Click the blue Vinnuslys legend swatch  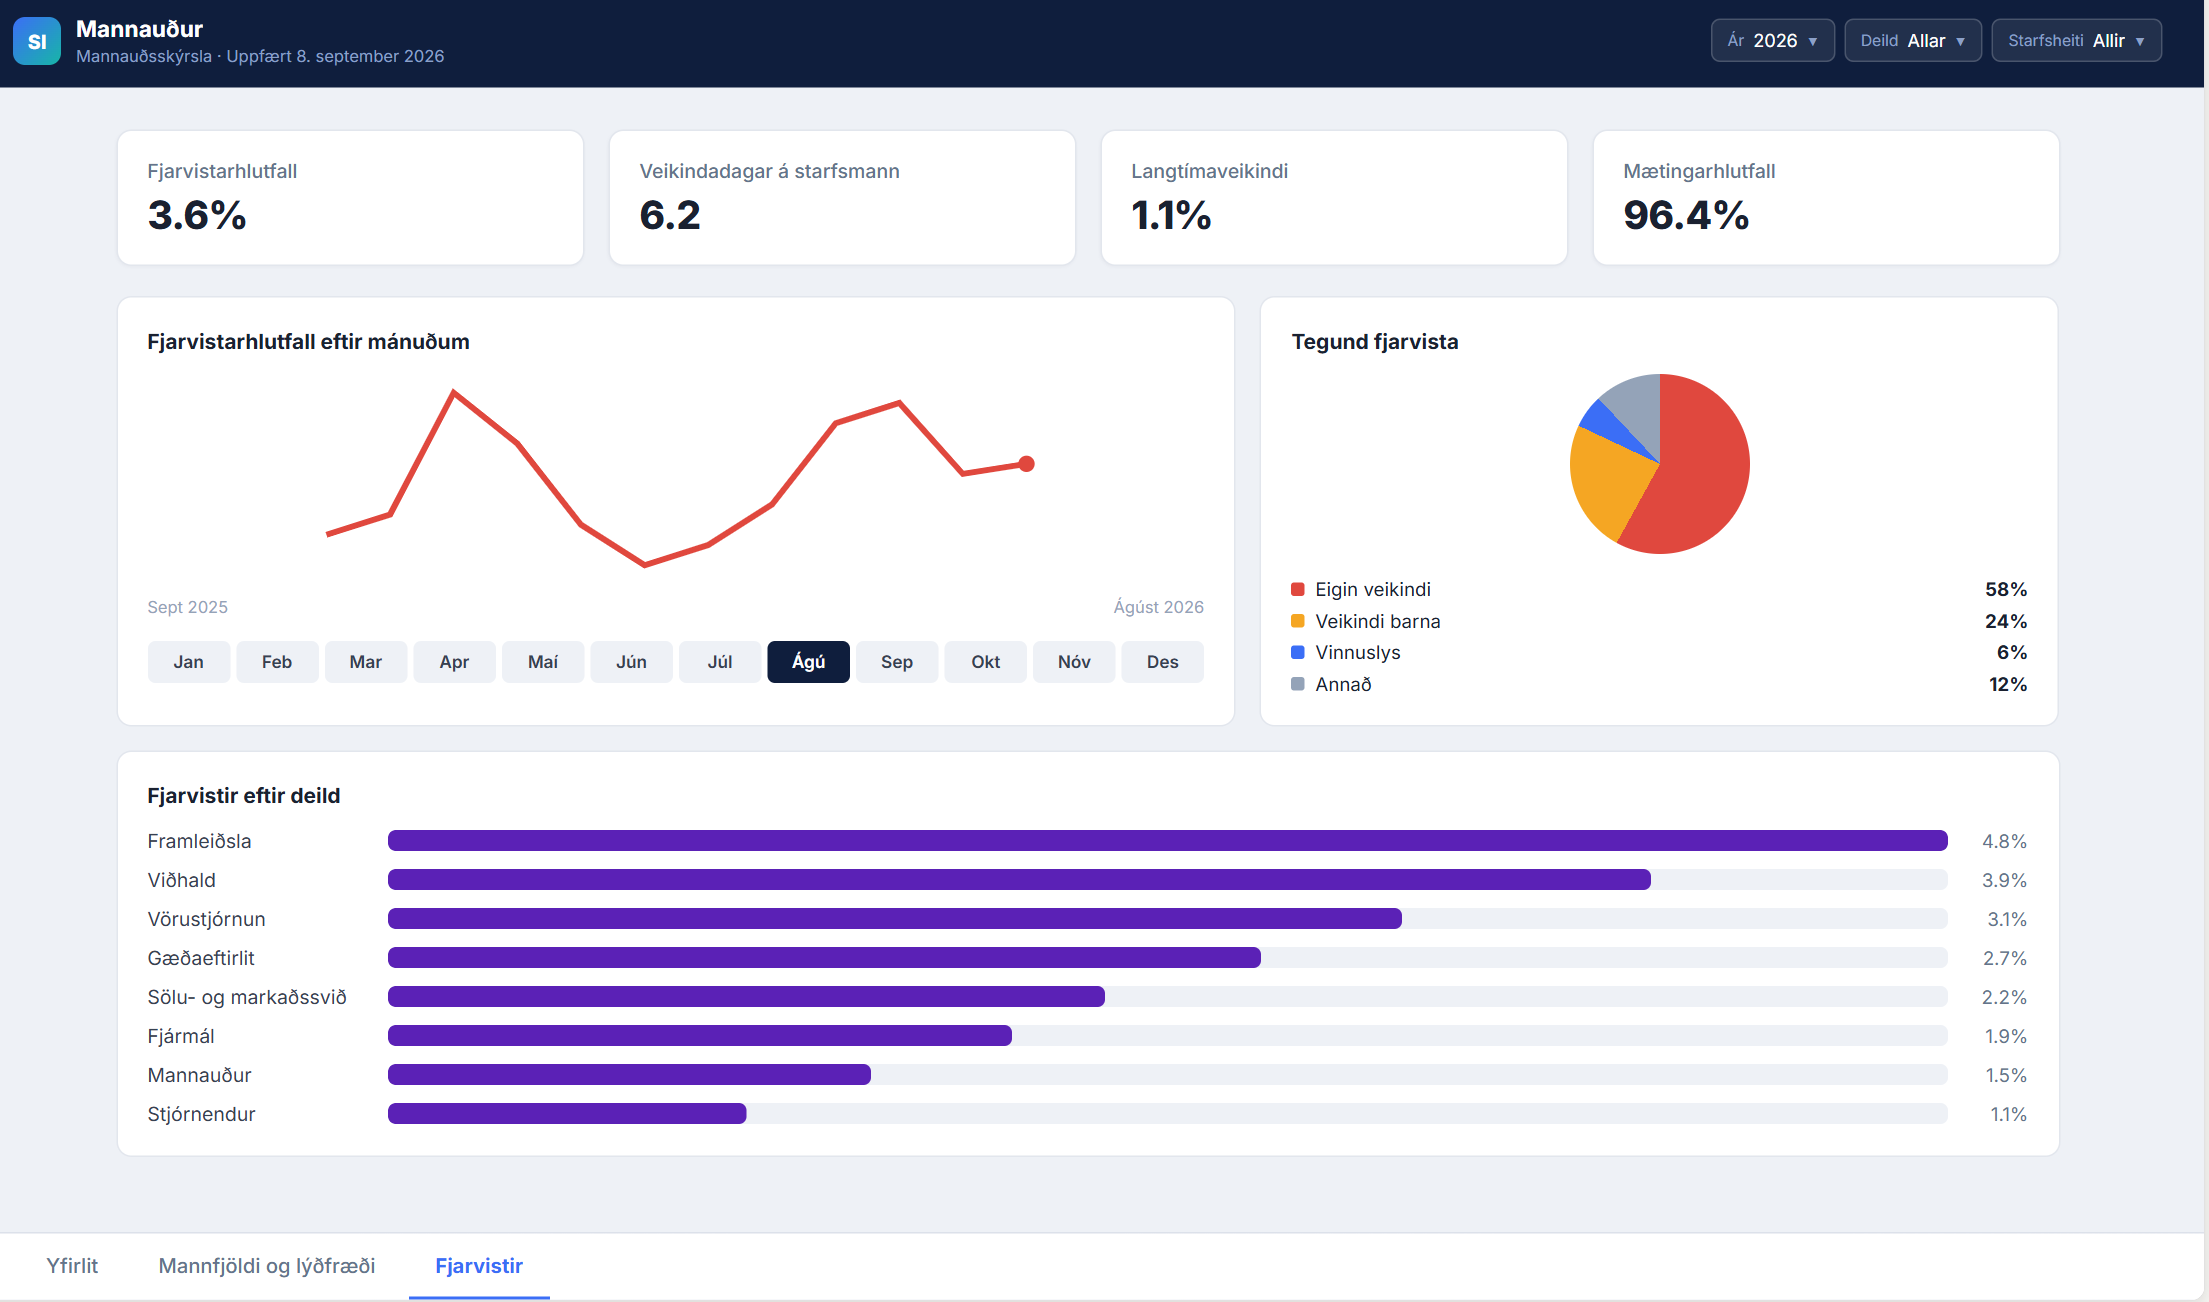point(1298,653)
